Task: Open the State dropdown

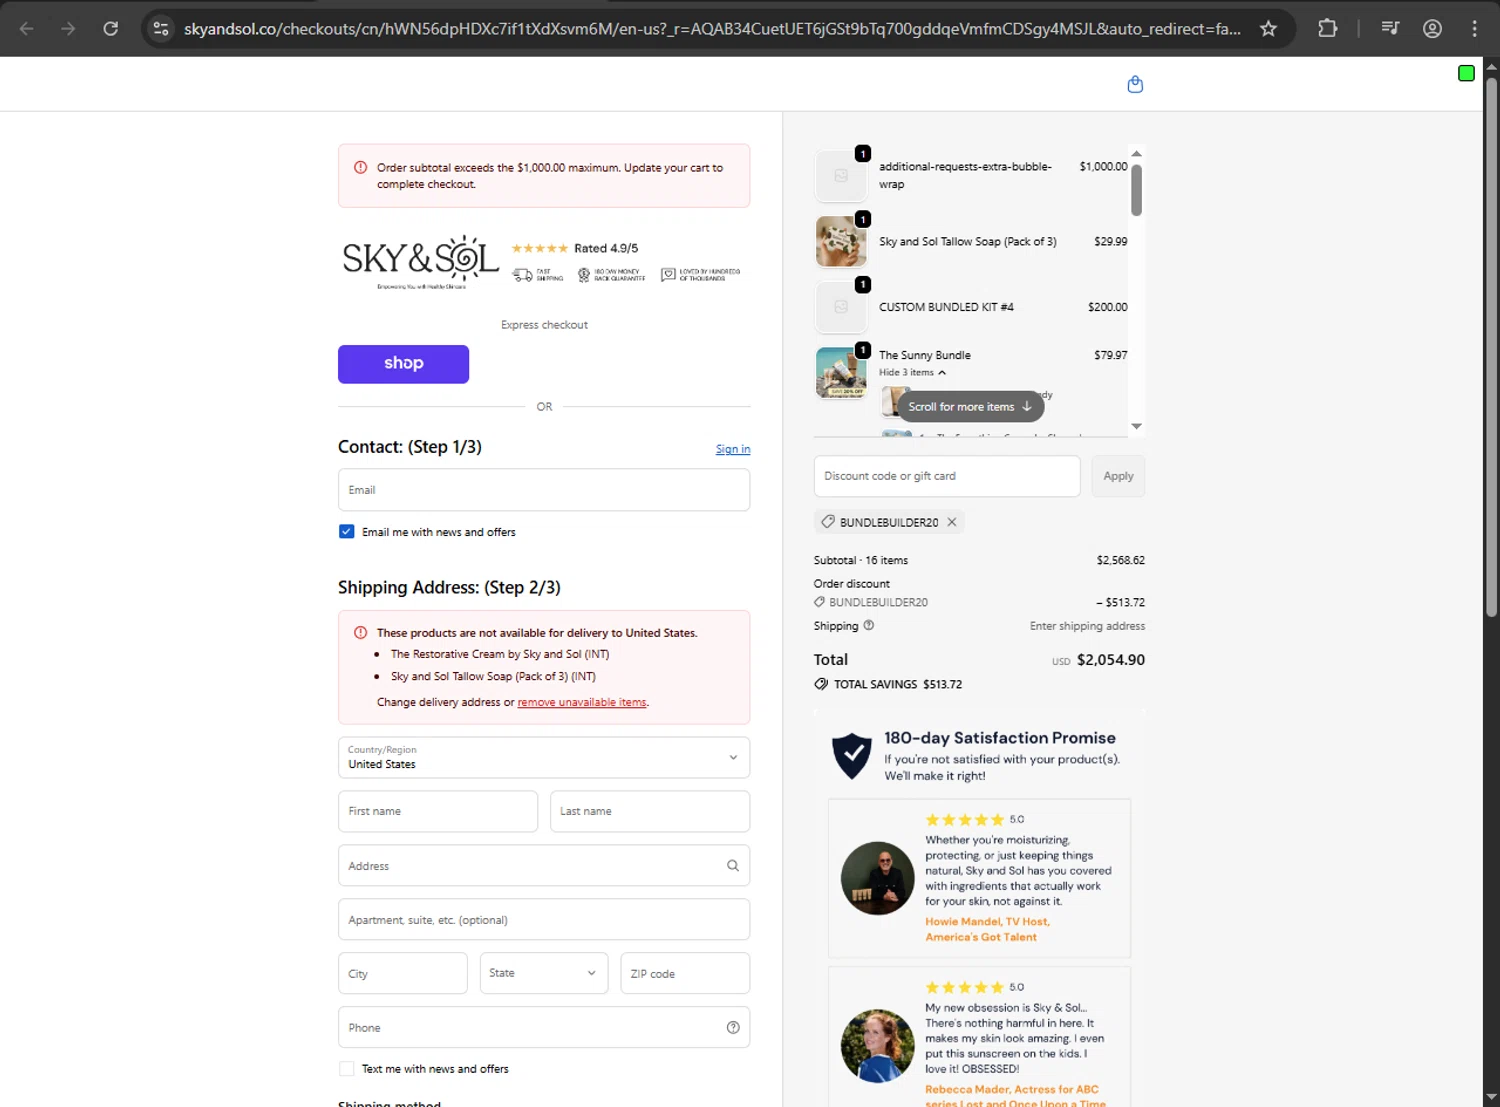Action: pos(544,973)
